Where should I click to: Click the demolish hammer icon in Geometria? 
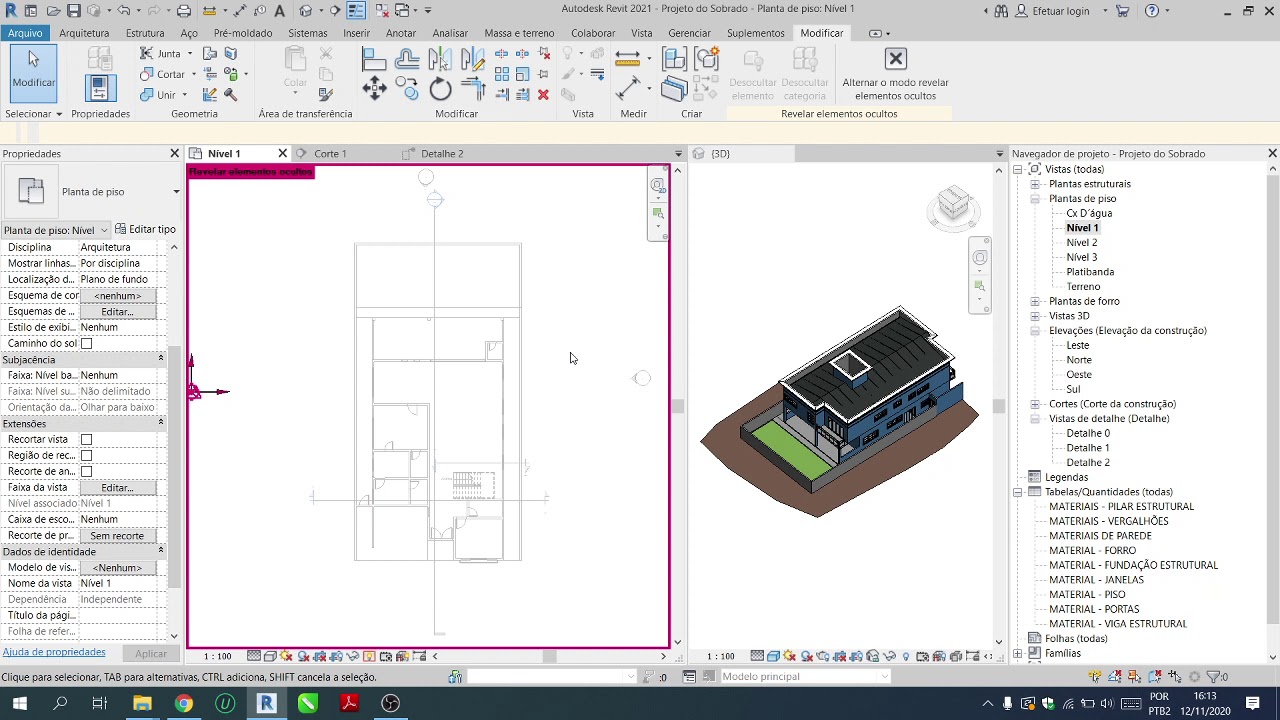(231, 95)
